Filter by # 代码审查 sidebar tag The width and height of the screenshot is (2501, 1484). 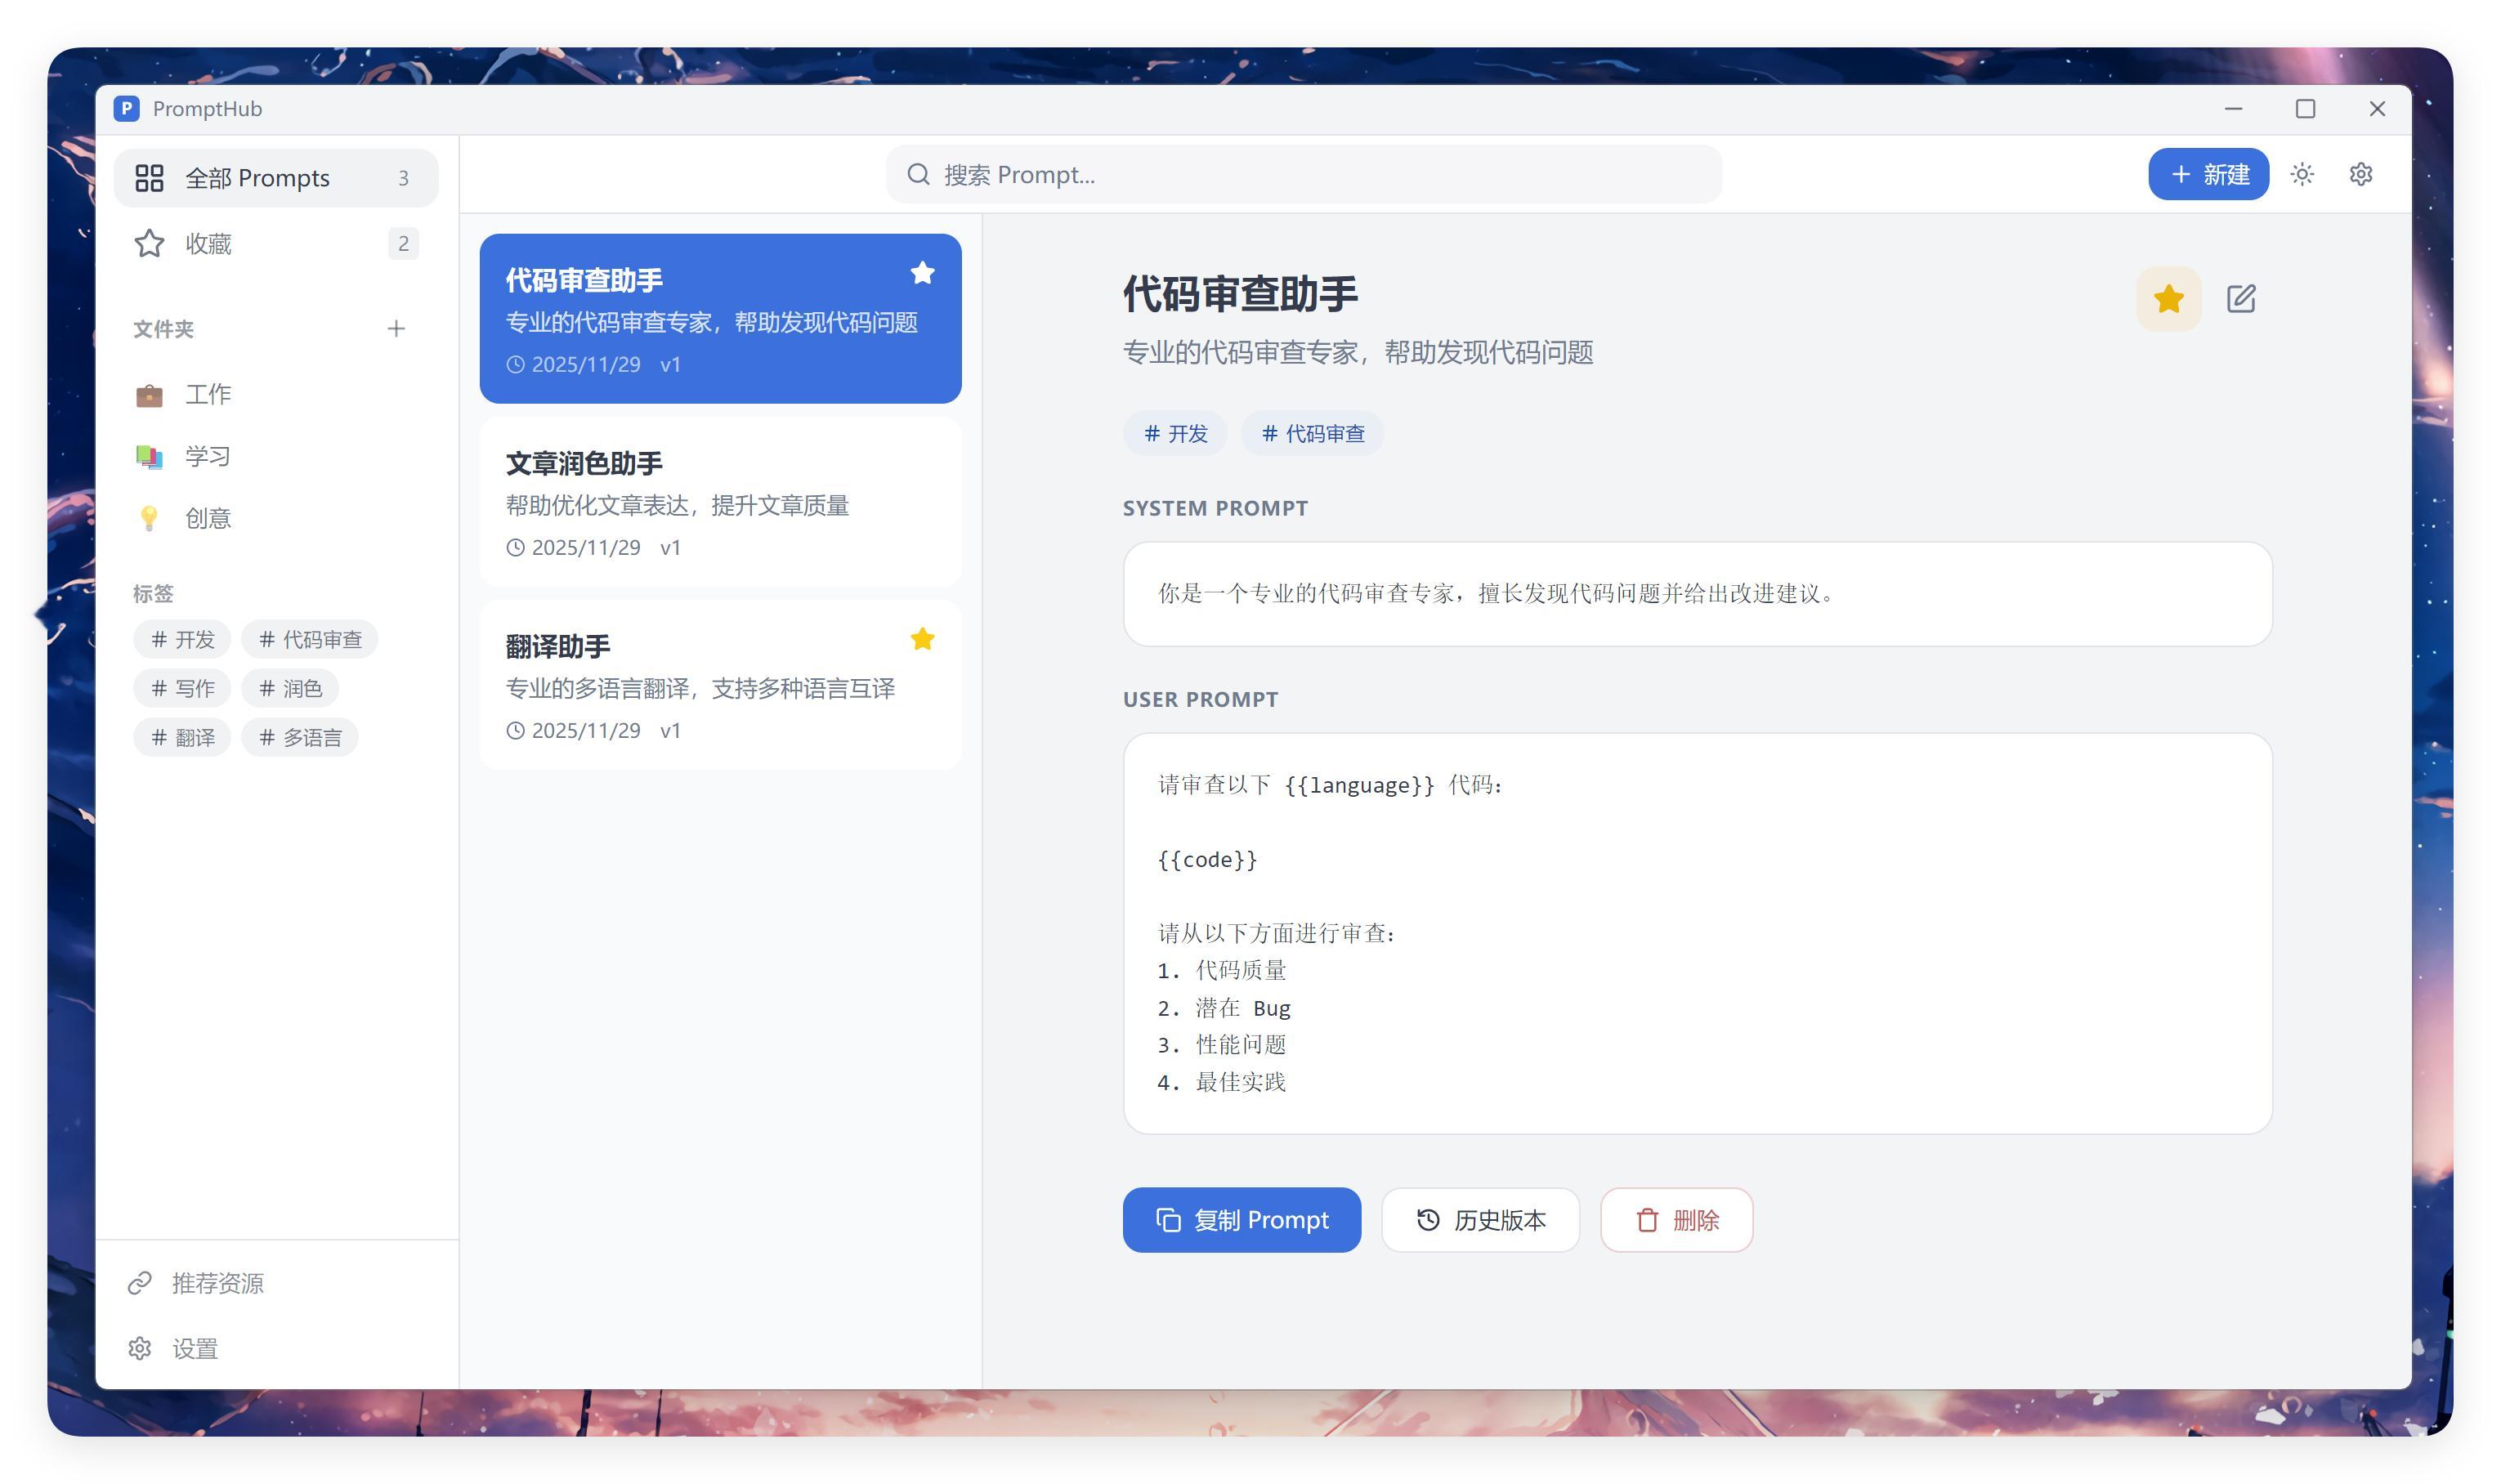309,639
